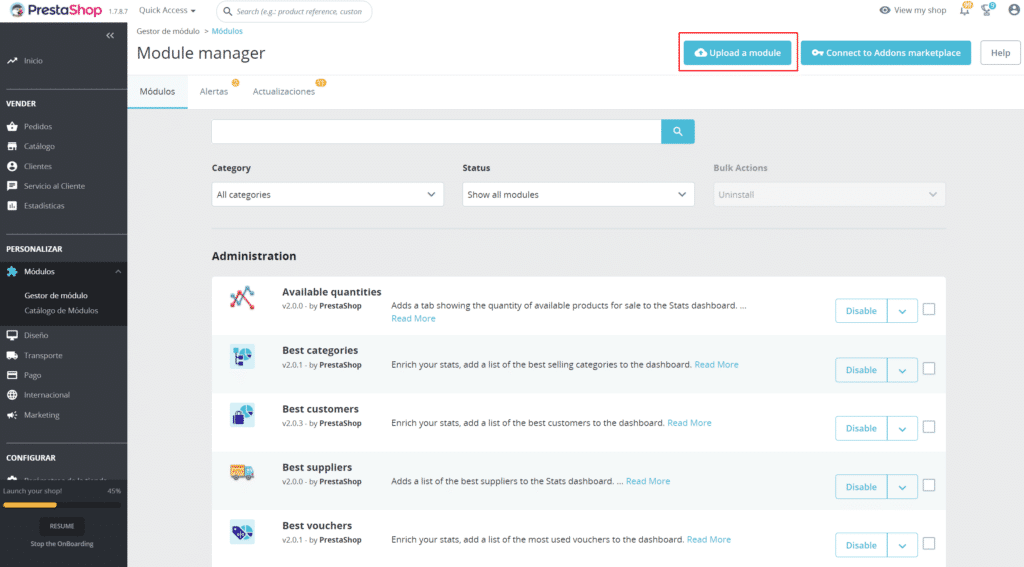The image size is (1024, 567).
Task: Switch to the Alertas tab
Action: pyautogui.click(x=214, y=91)
